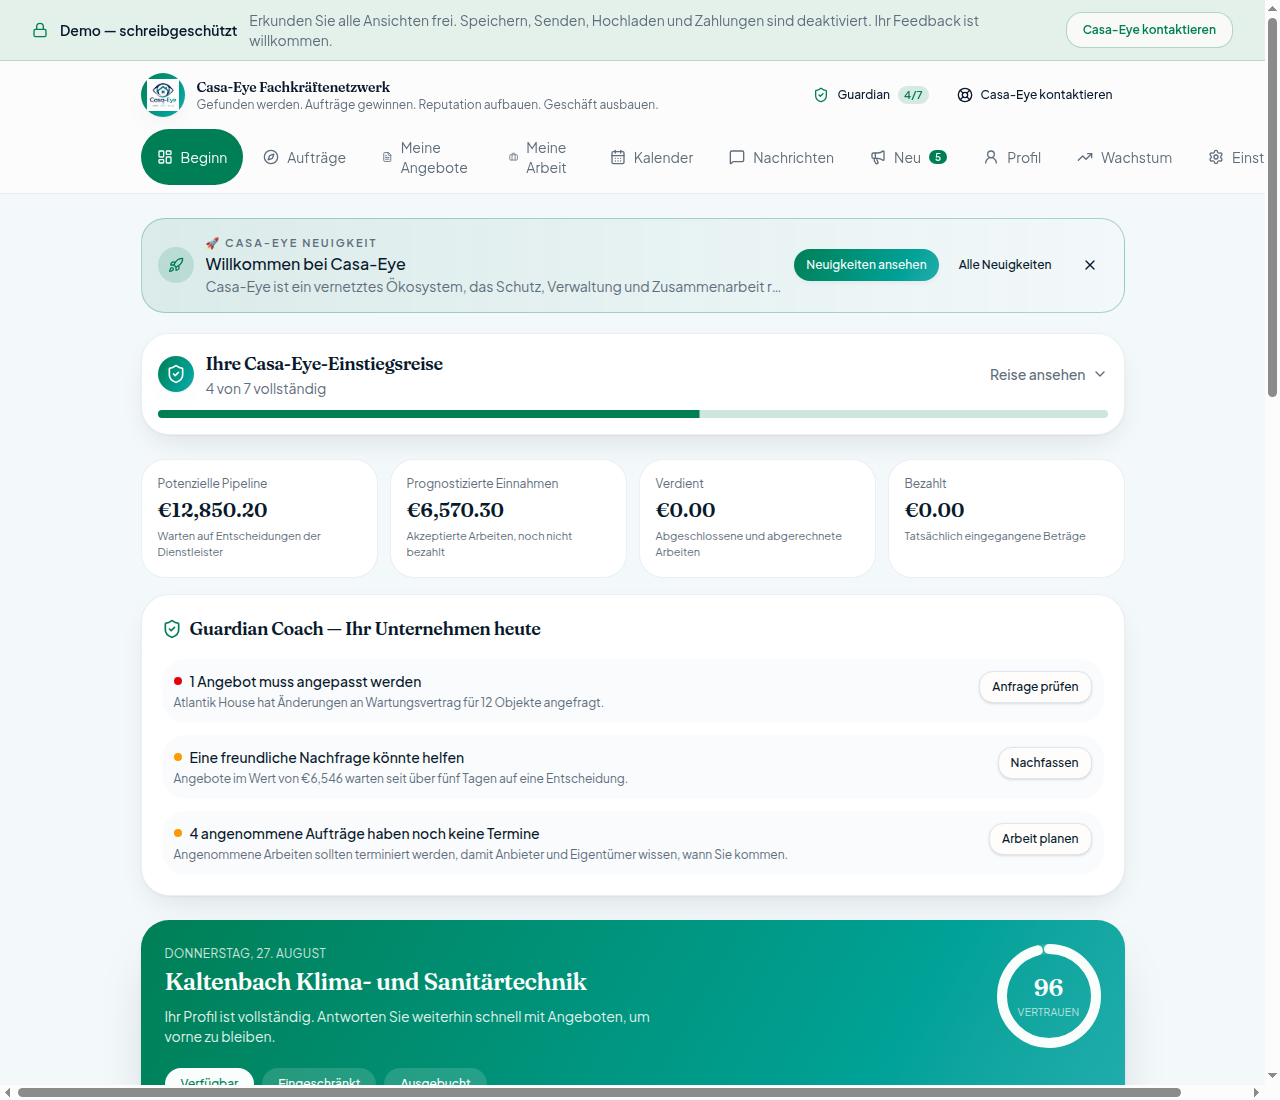Go to the Profil tab
The height and width of the screenshot is (1100, 1280).
click(1012, 157)
